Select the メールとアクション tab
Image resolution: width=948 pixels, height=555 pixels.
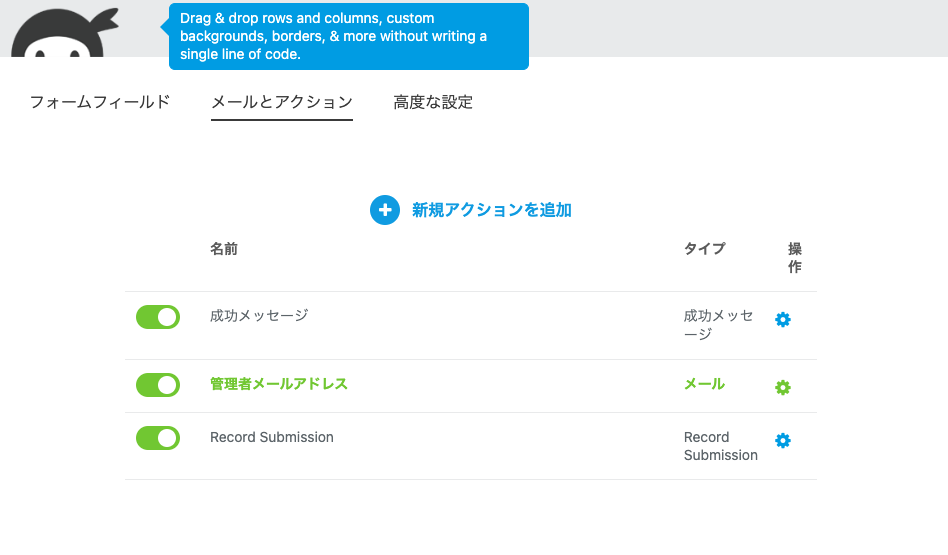click(x=282, y=102)
